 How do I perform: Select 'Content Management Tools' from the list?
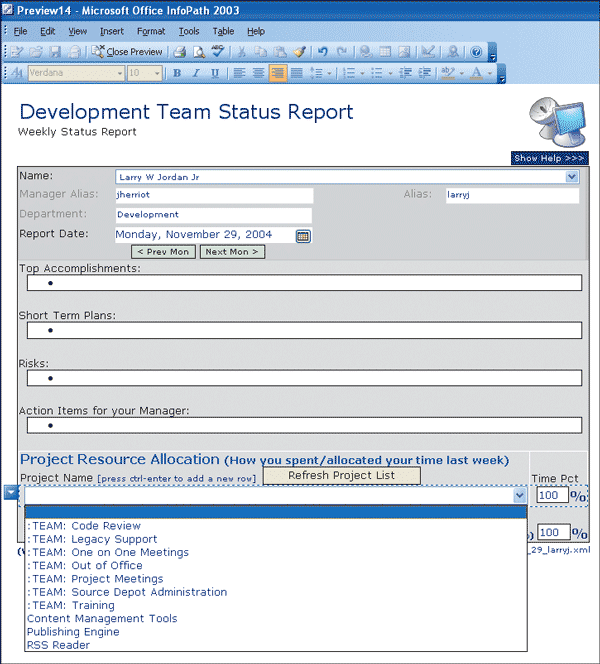point(276,618)
